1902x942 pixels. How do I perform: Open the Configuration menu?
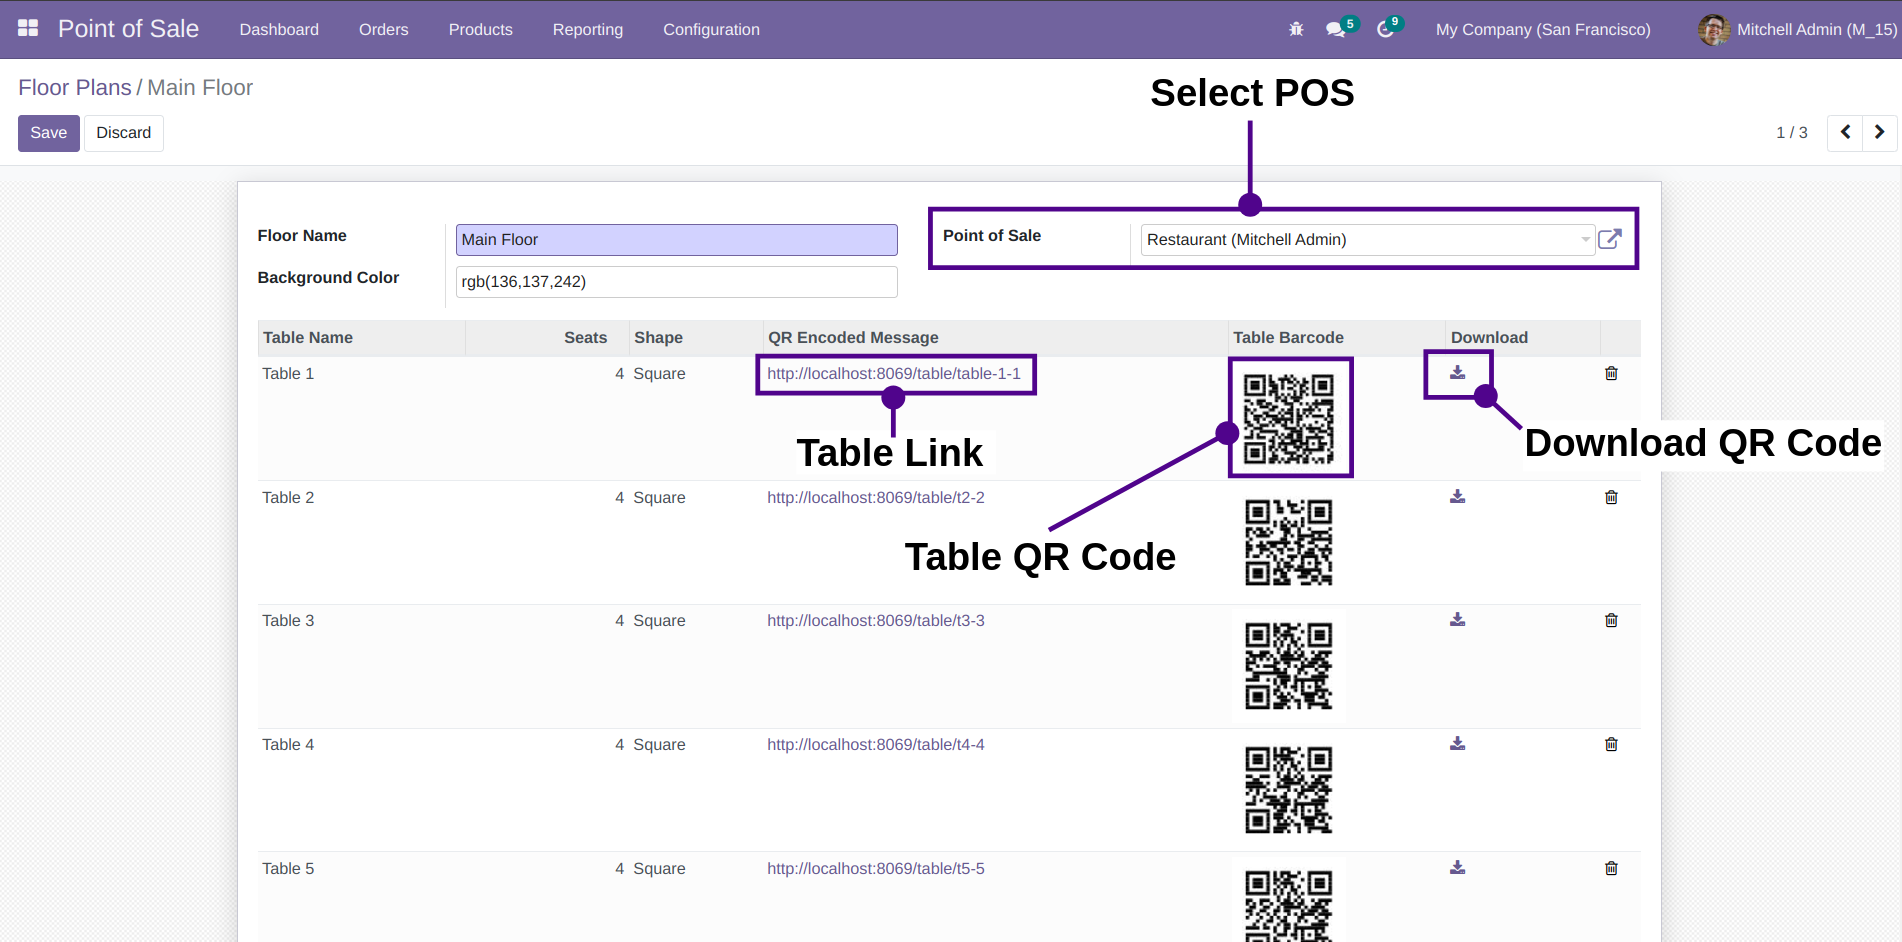[712, 30]
